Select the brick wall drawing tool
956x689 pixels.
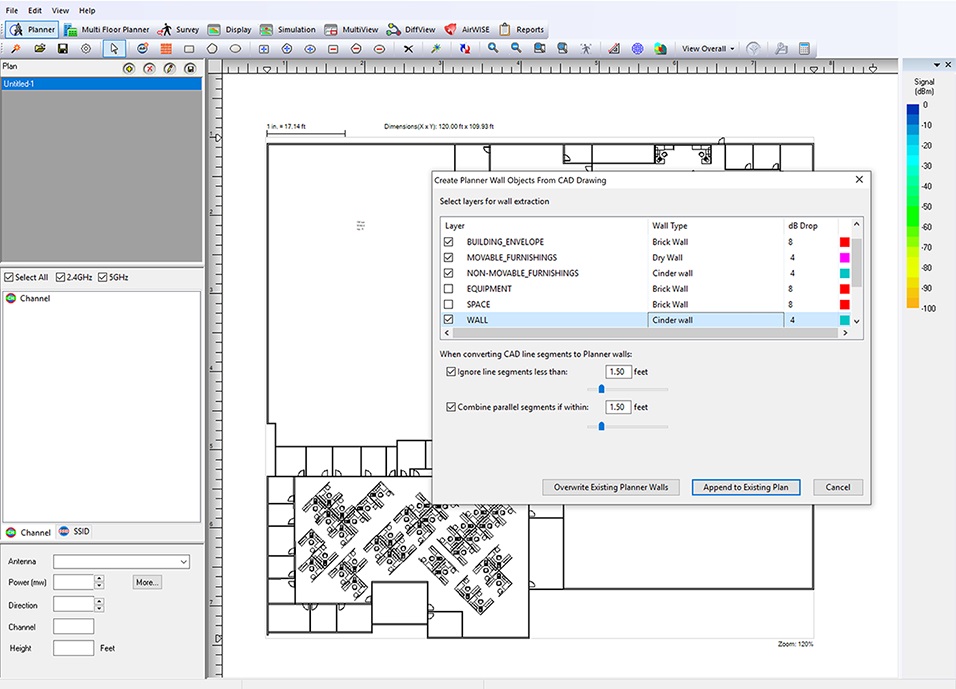coord(165,48)
